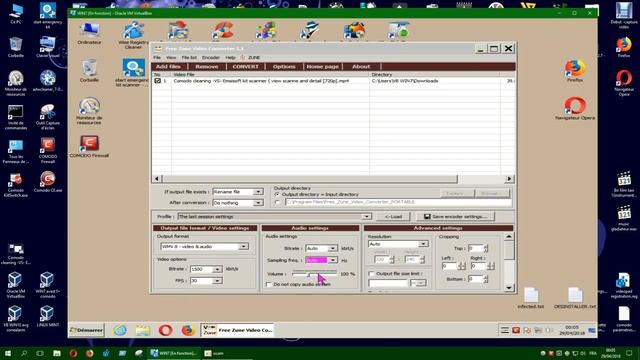Launch Opera from VM taskbar
The height and width of the screenshot is (360, 640).
coord(165,330)
